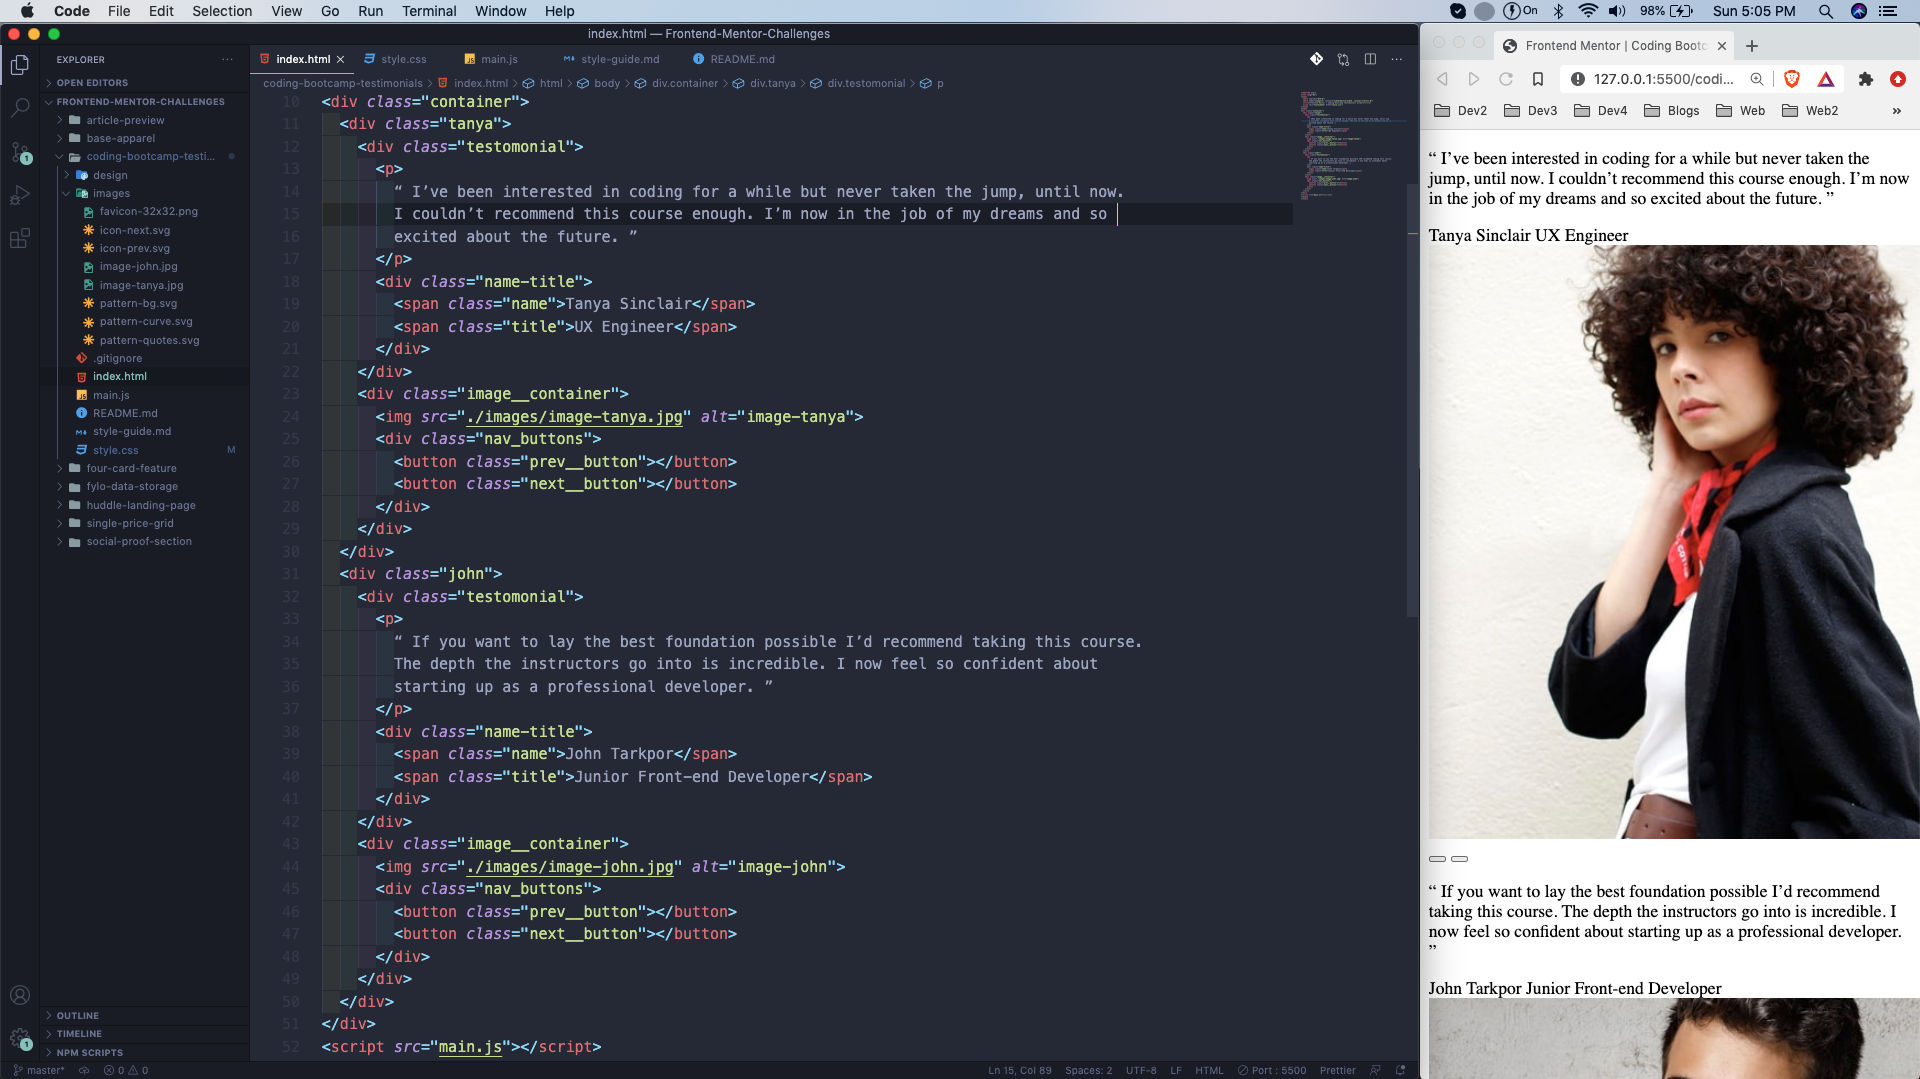
Task: Expand the Open Editors section
Action: [x=144, y=83]
